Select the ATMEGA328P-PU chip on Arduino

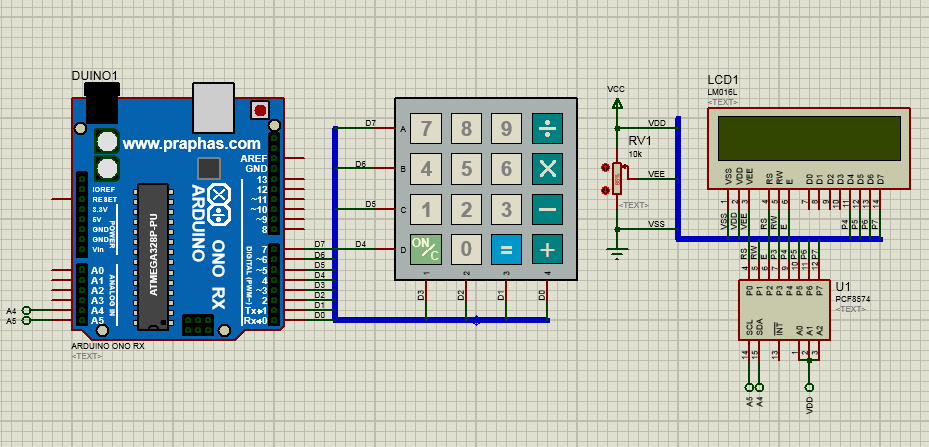(153, 256)
